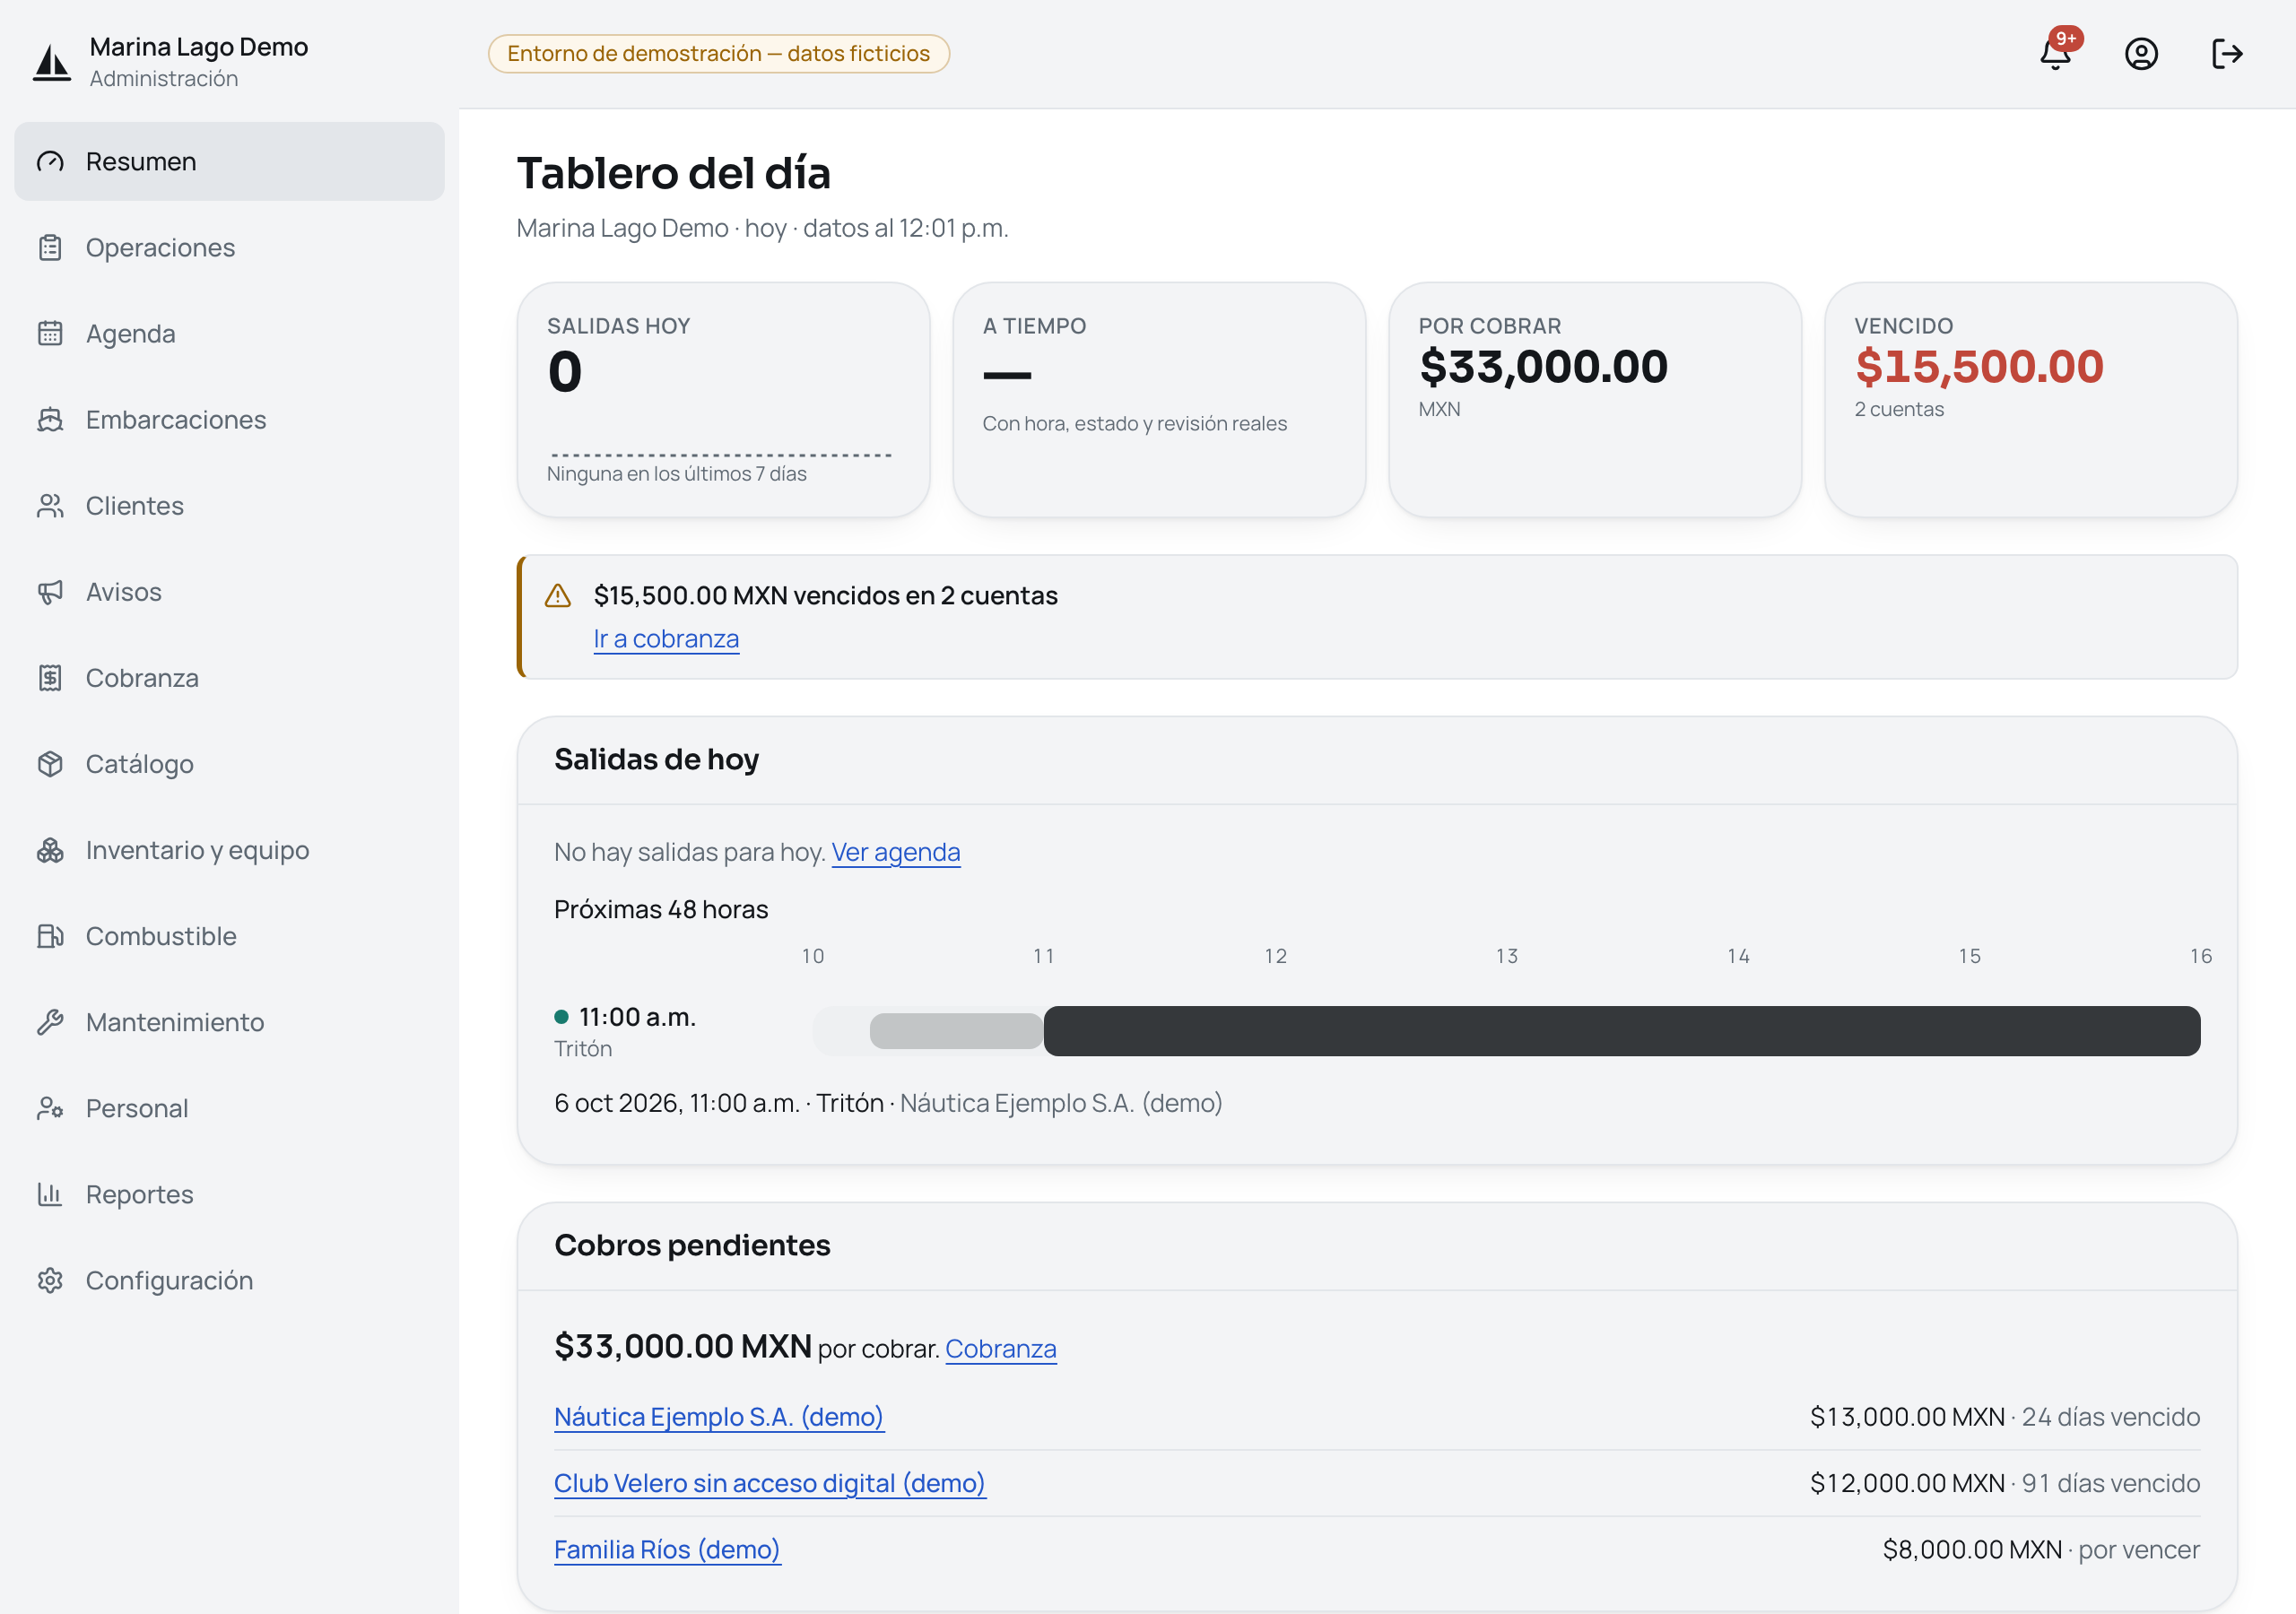Viewport: 2296px width, 1614px height.
Task: Click the Mantenimiento wrench icon
Action: click(x=50, y=1021)
